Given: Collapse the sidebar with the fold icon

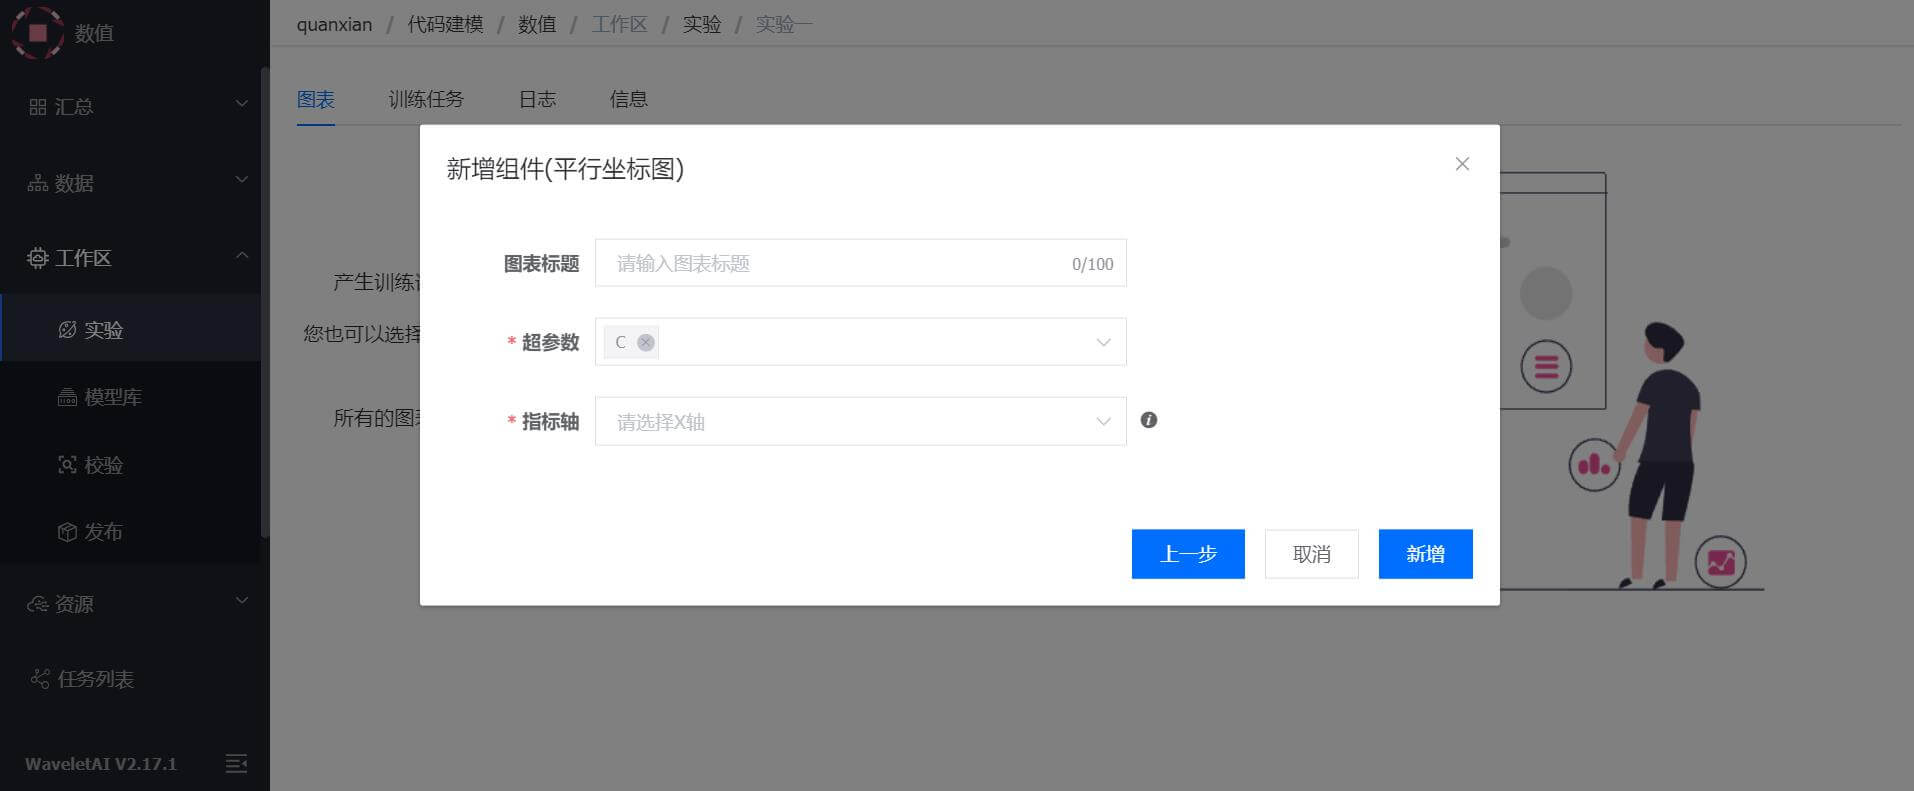Looking at the screenshot, I should click(236, 764).
